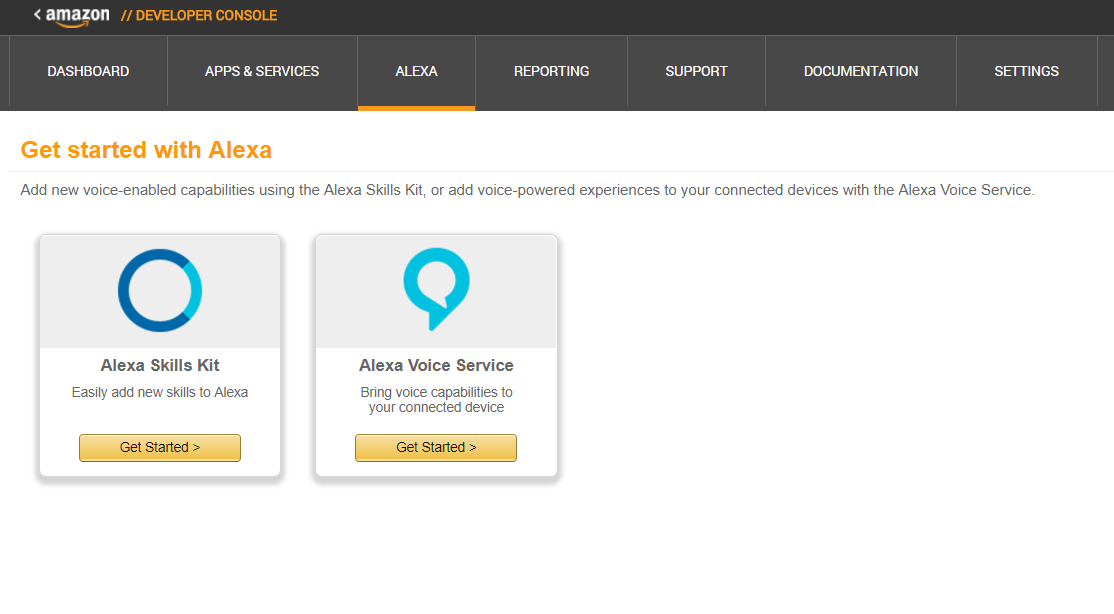Open the Dashboard tab
The width and height of the screenshot is (1114, 614).
(88, 71)
